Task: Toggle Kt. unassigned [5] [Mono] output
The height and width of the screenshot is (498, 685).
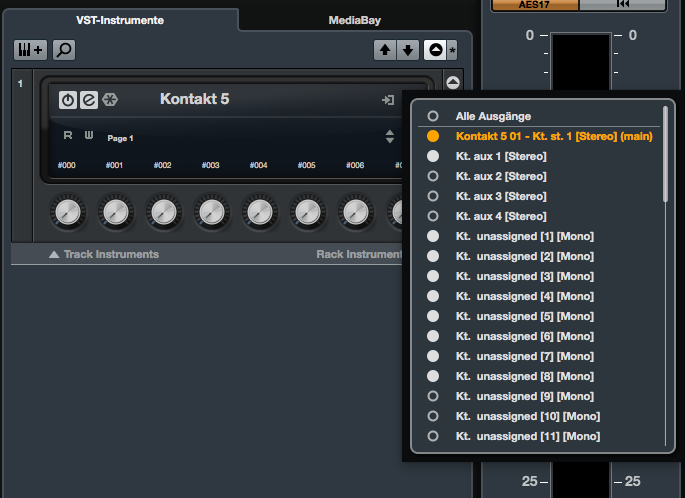Action: (540, 316)
